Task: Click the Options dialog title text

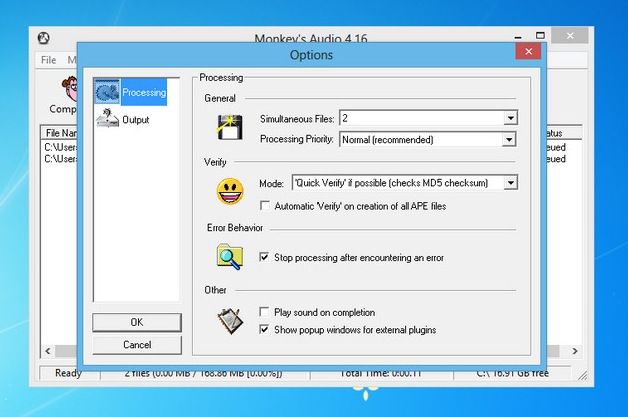Action: click(311, 55)
